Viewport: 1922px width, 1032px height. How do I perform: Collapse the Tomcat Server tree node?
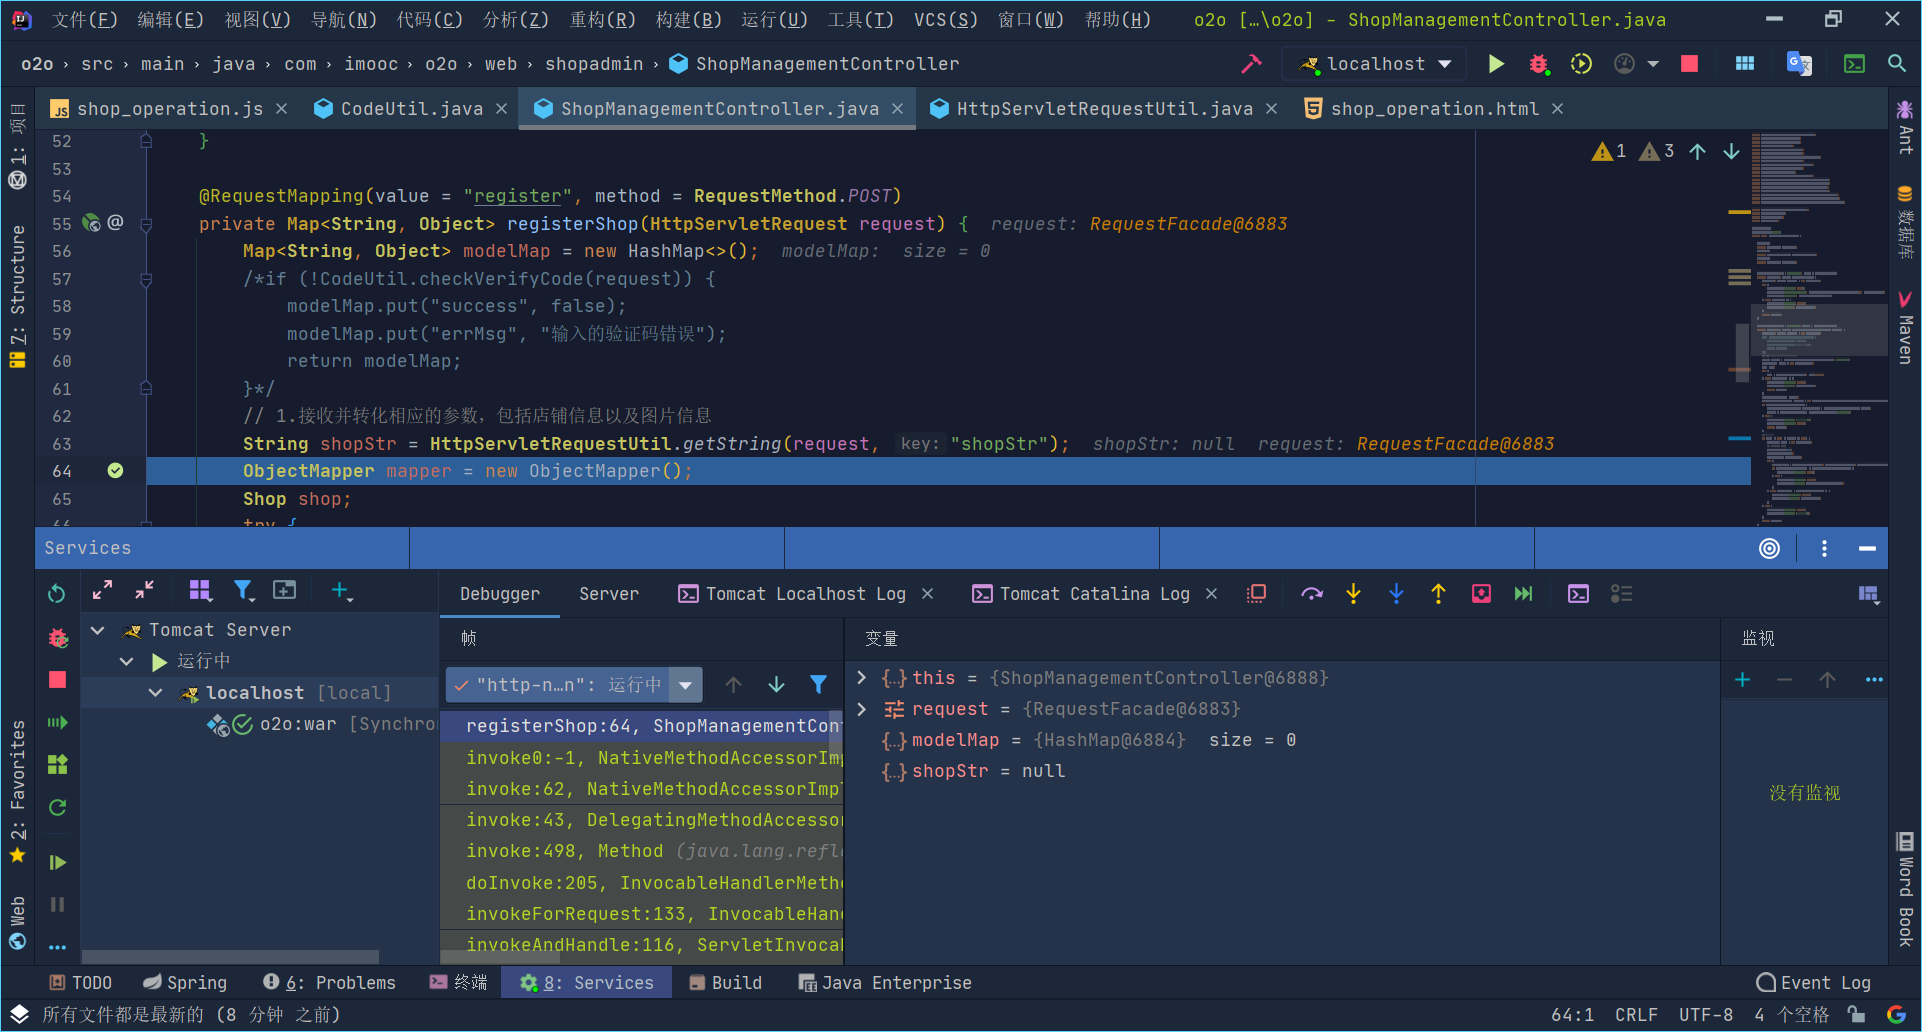pyautogui.click(x=98, y=630)
